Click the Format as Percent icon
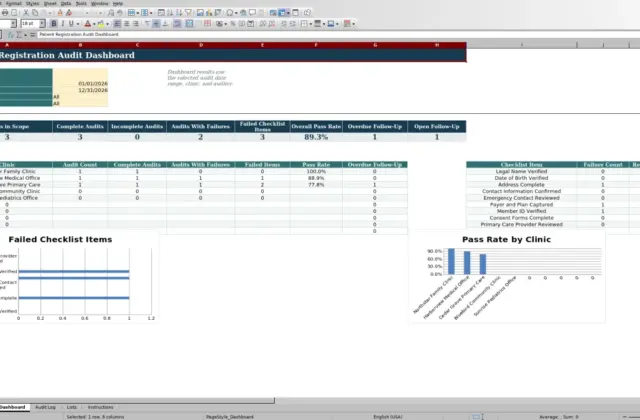The height and width of the screenshot is (420, 640). (233, 24)
